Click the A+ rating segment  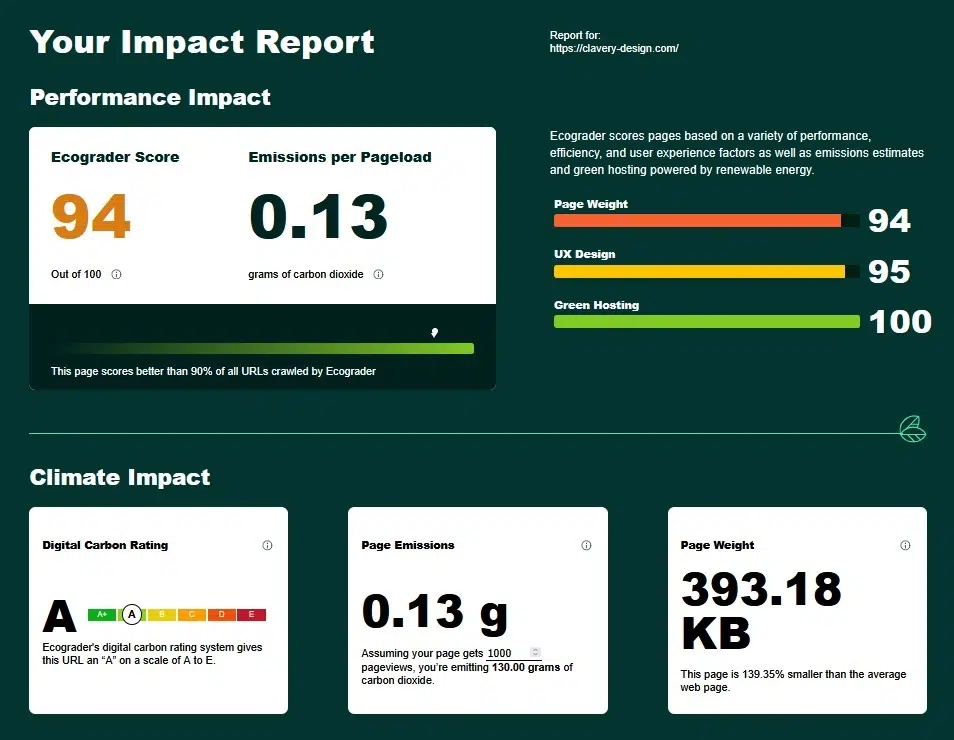[x=102, y=615]
